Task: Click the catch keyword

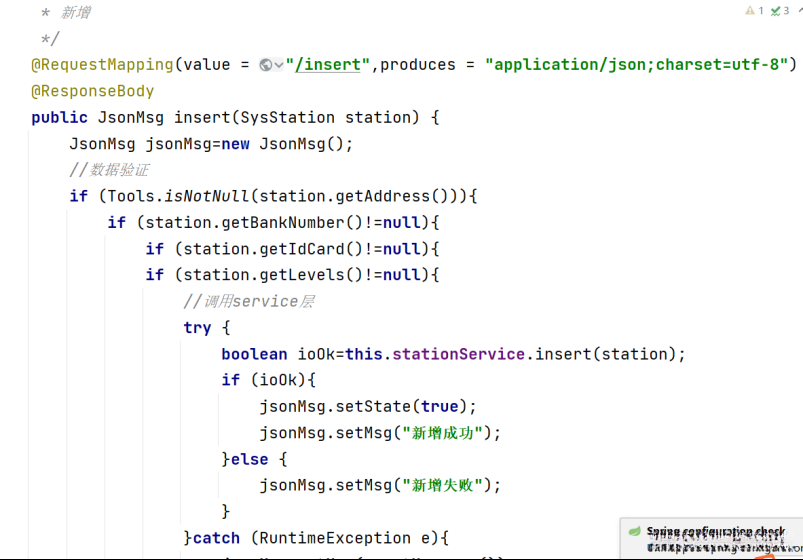Action: click(216, 538)
